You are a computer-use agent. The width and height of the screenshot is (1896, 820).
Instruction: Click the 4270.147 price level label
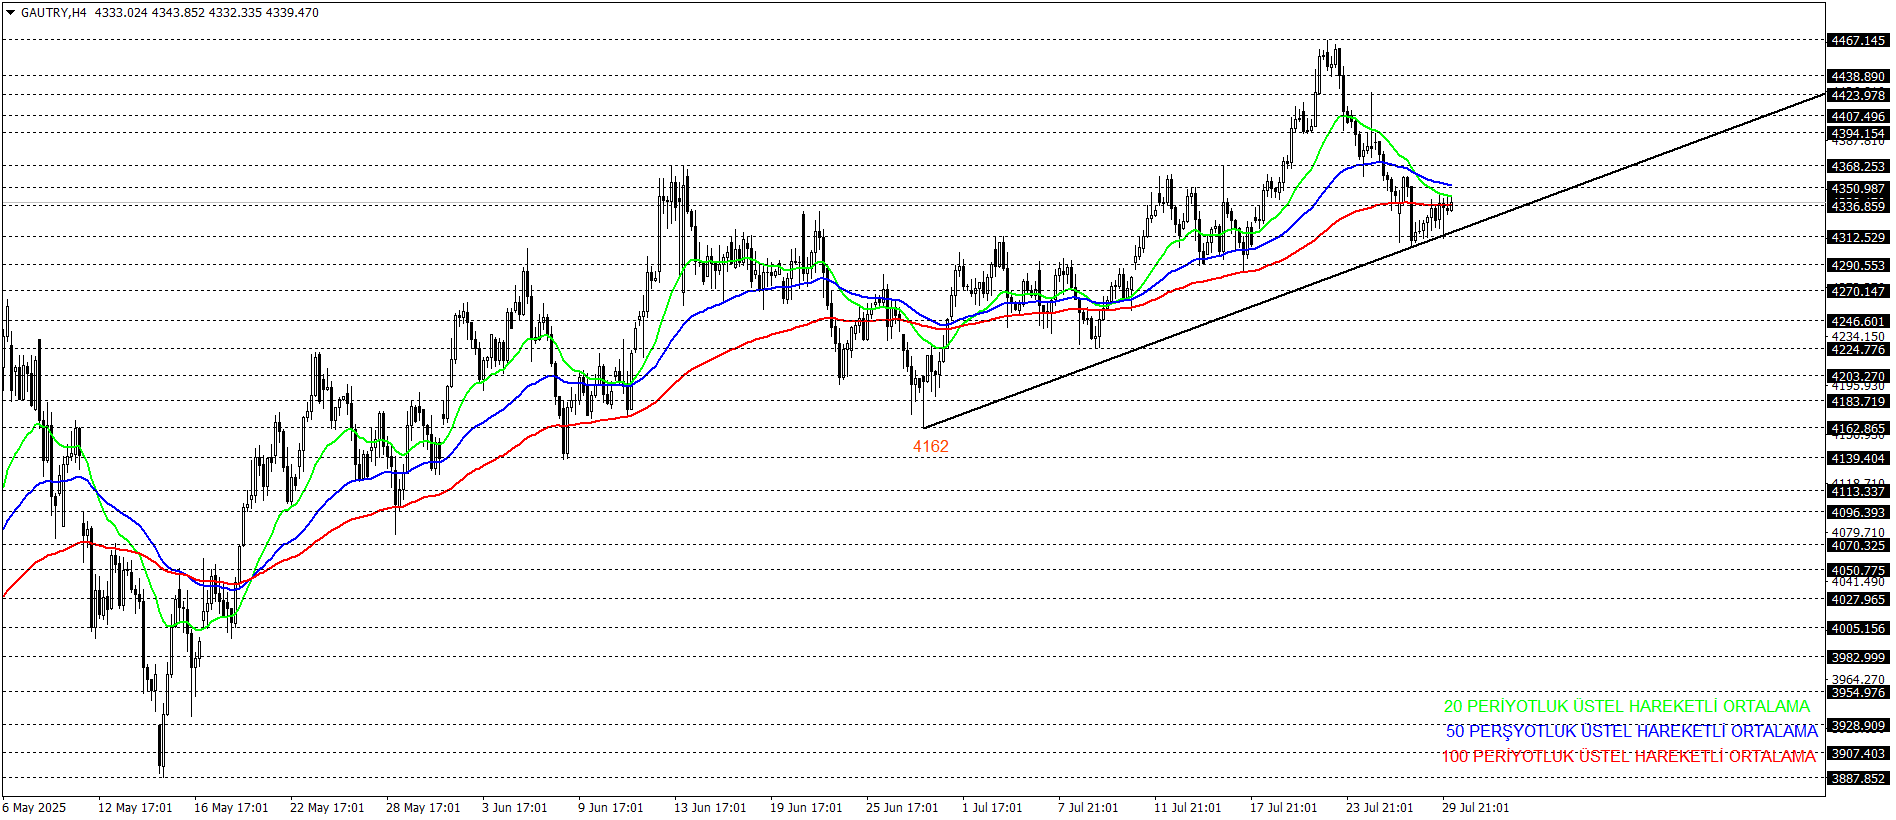(1858, 292)
